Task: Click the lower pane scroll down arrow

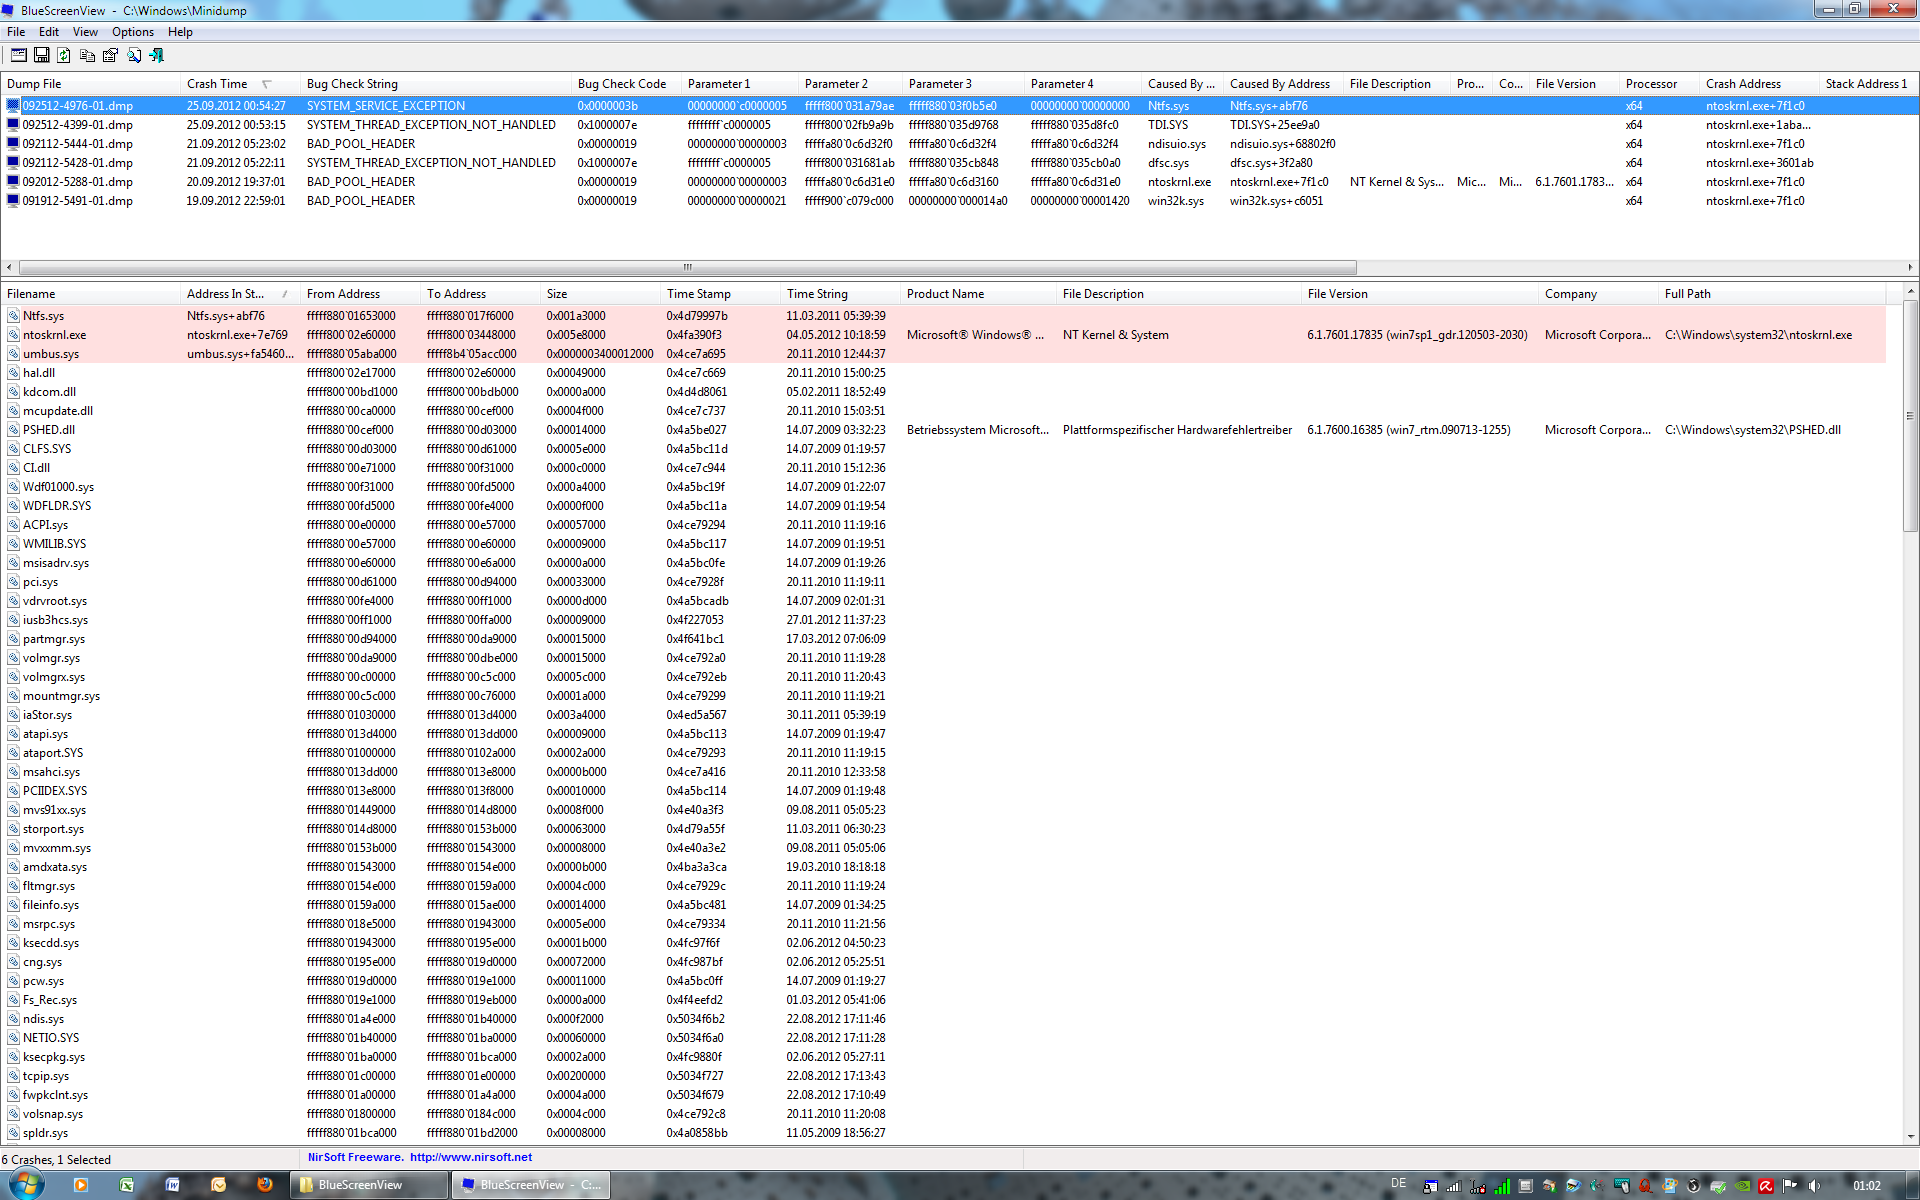Action: click(1910, 1137)
